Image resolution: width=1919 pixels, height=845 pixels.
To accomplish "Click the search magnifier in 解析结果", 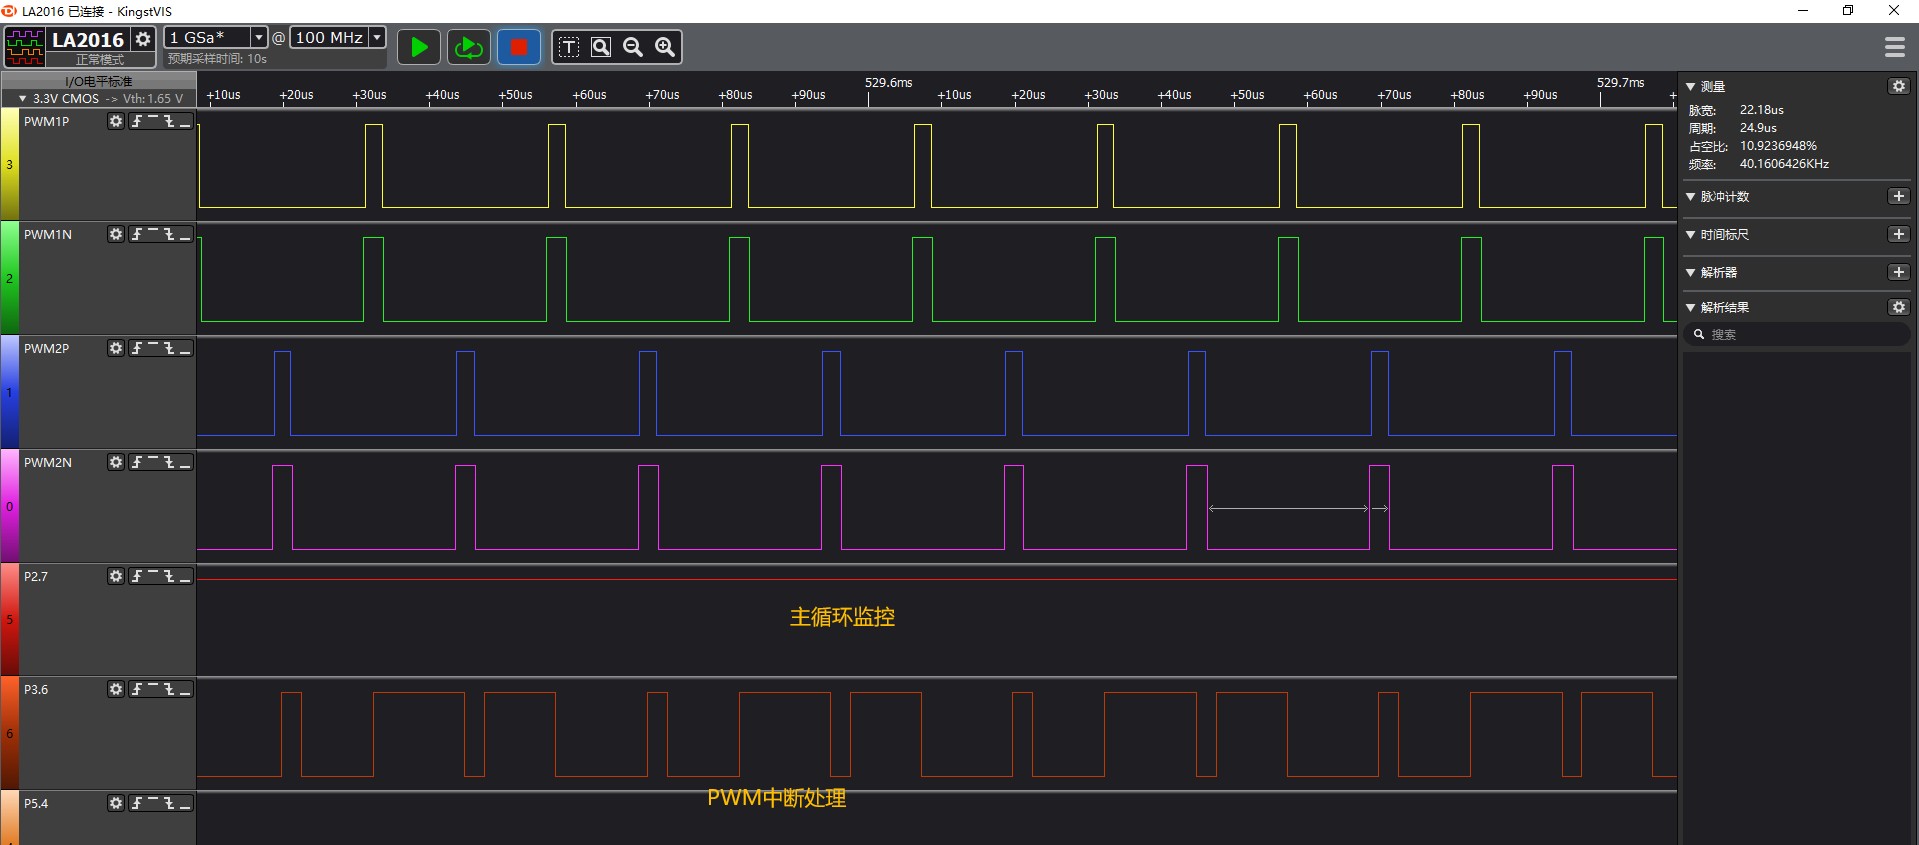I will pos(1699,334).
